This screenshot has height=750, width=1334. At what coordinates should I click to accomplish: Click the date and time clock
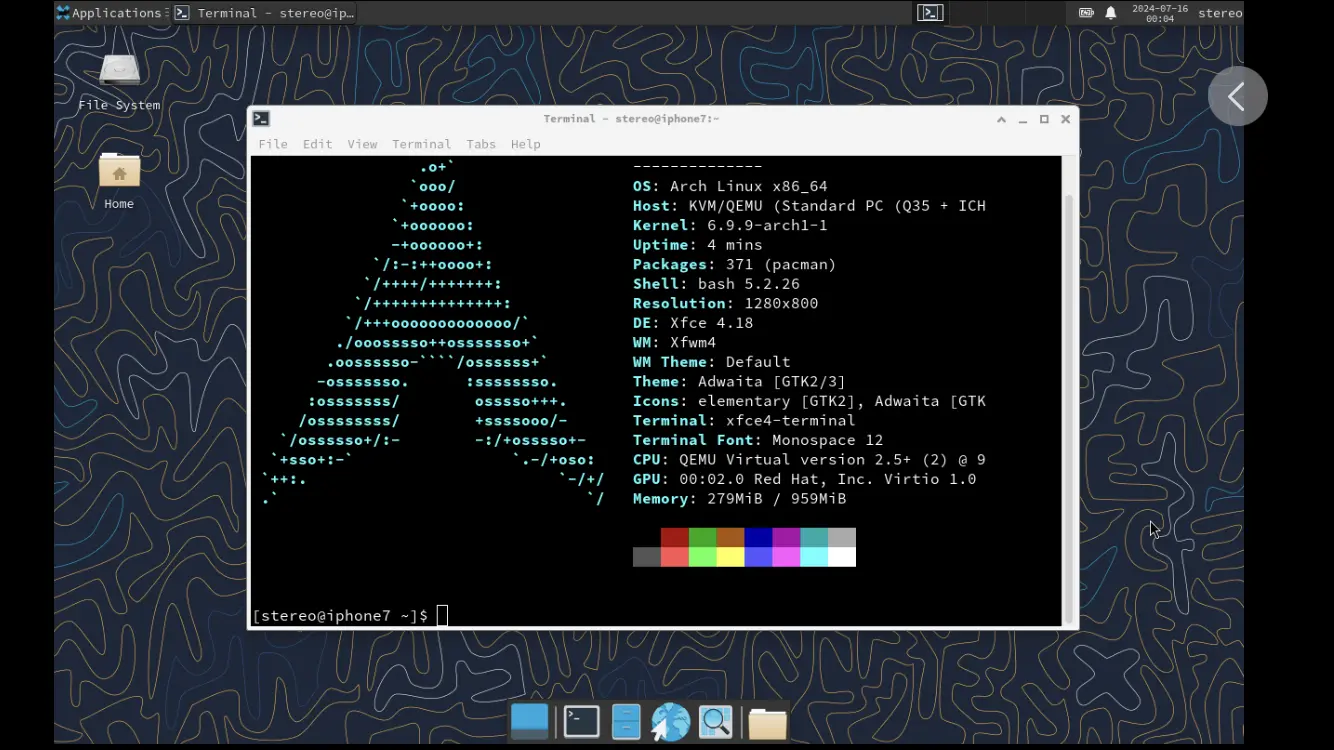1159,13
